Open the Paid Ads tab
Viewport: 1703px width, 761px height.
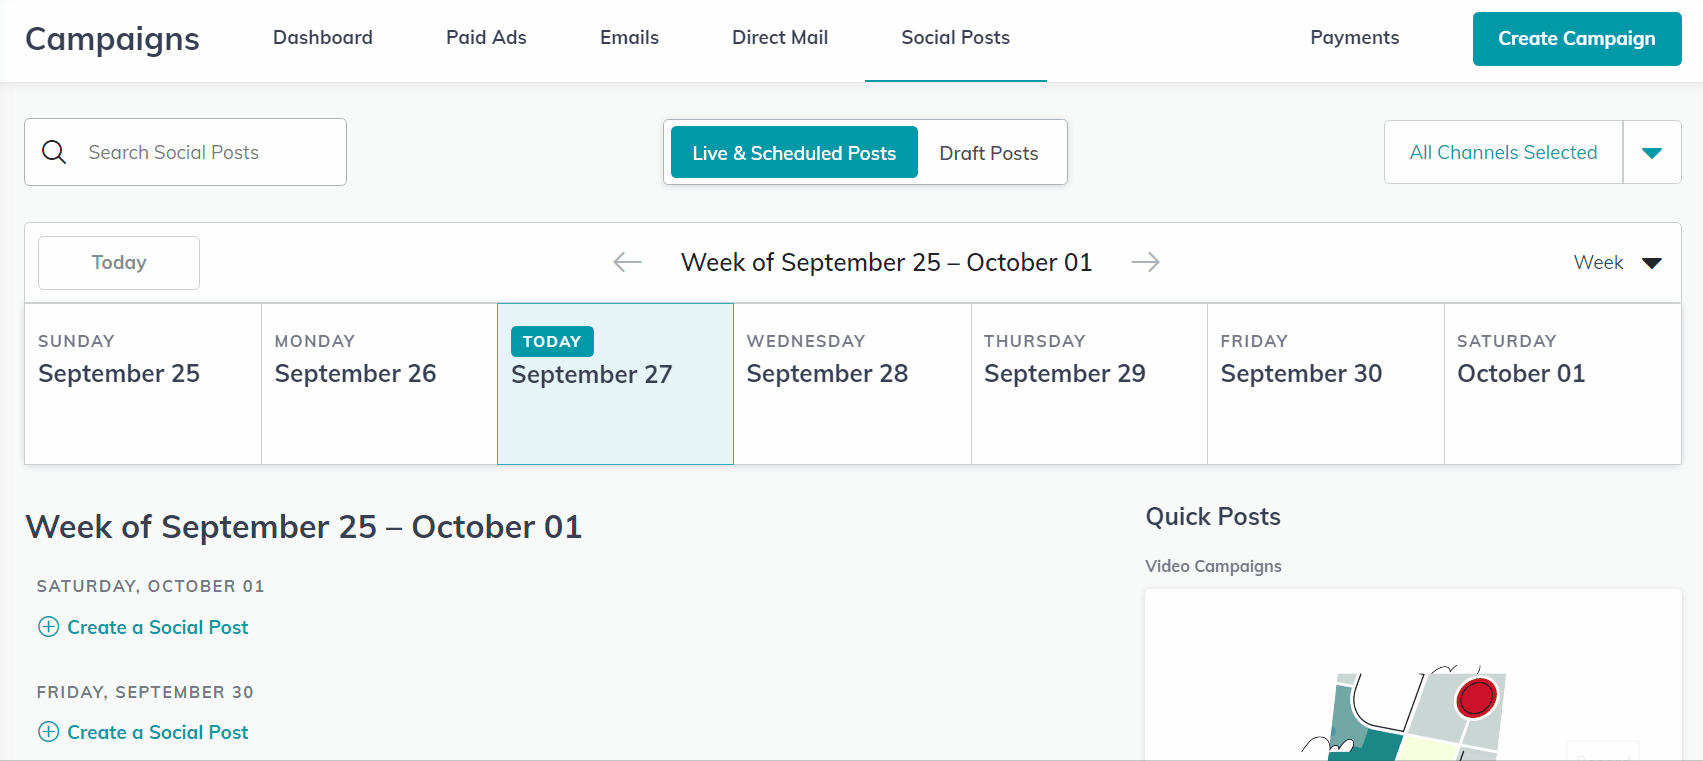(486, 38)
